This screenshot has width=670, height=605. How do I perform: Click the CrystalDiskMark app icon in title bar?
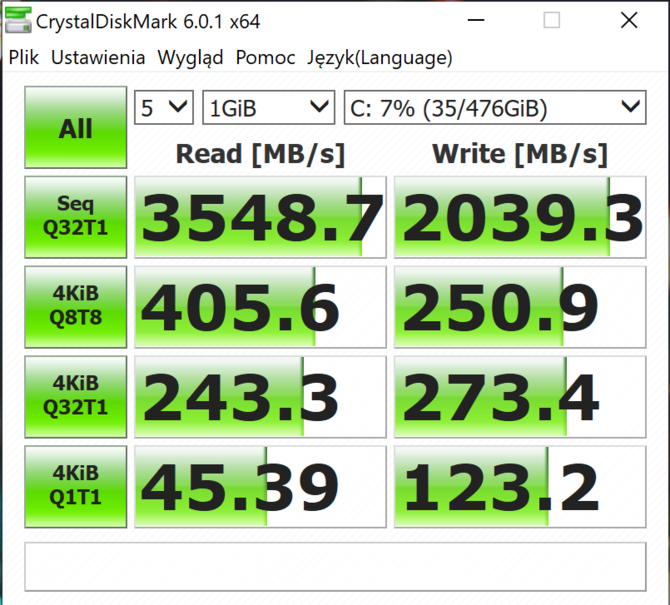click(18, 20)
